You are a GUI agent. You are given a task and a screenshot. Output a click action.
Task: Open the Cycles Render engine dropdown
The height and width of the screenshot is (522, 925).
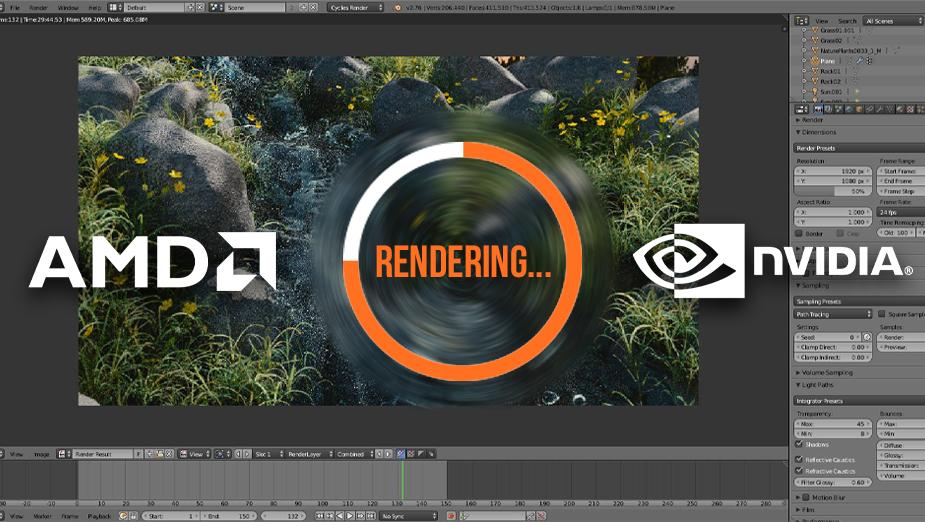pos(356,8)
